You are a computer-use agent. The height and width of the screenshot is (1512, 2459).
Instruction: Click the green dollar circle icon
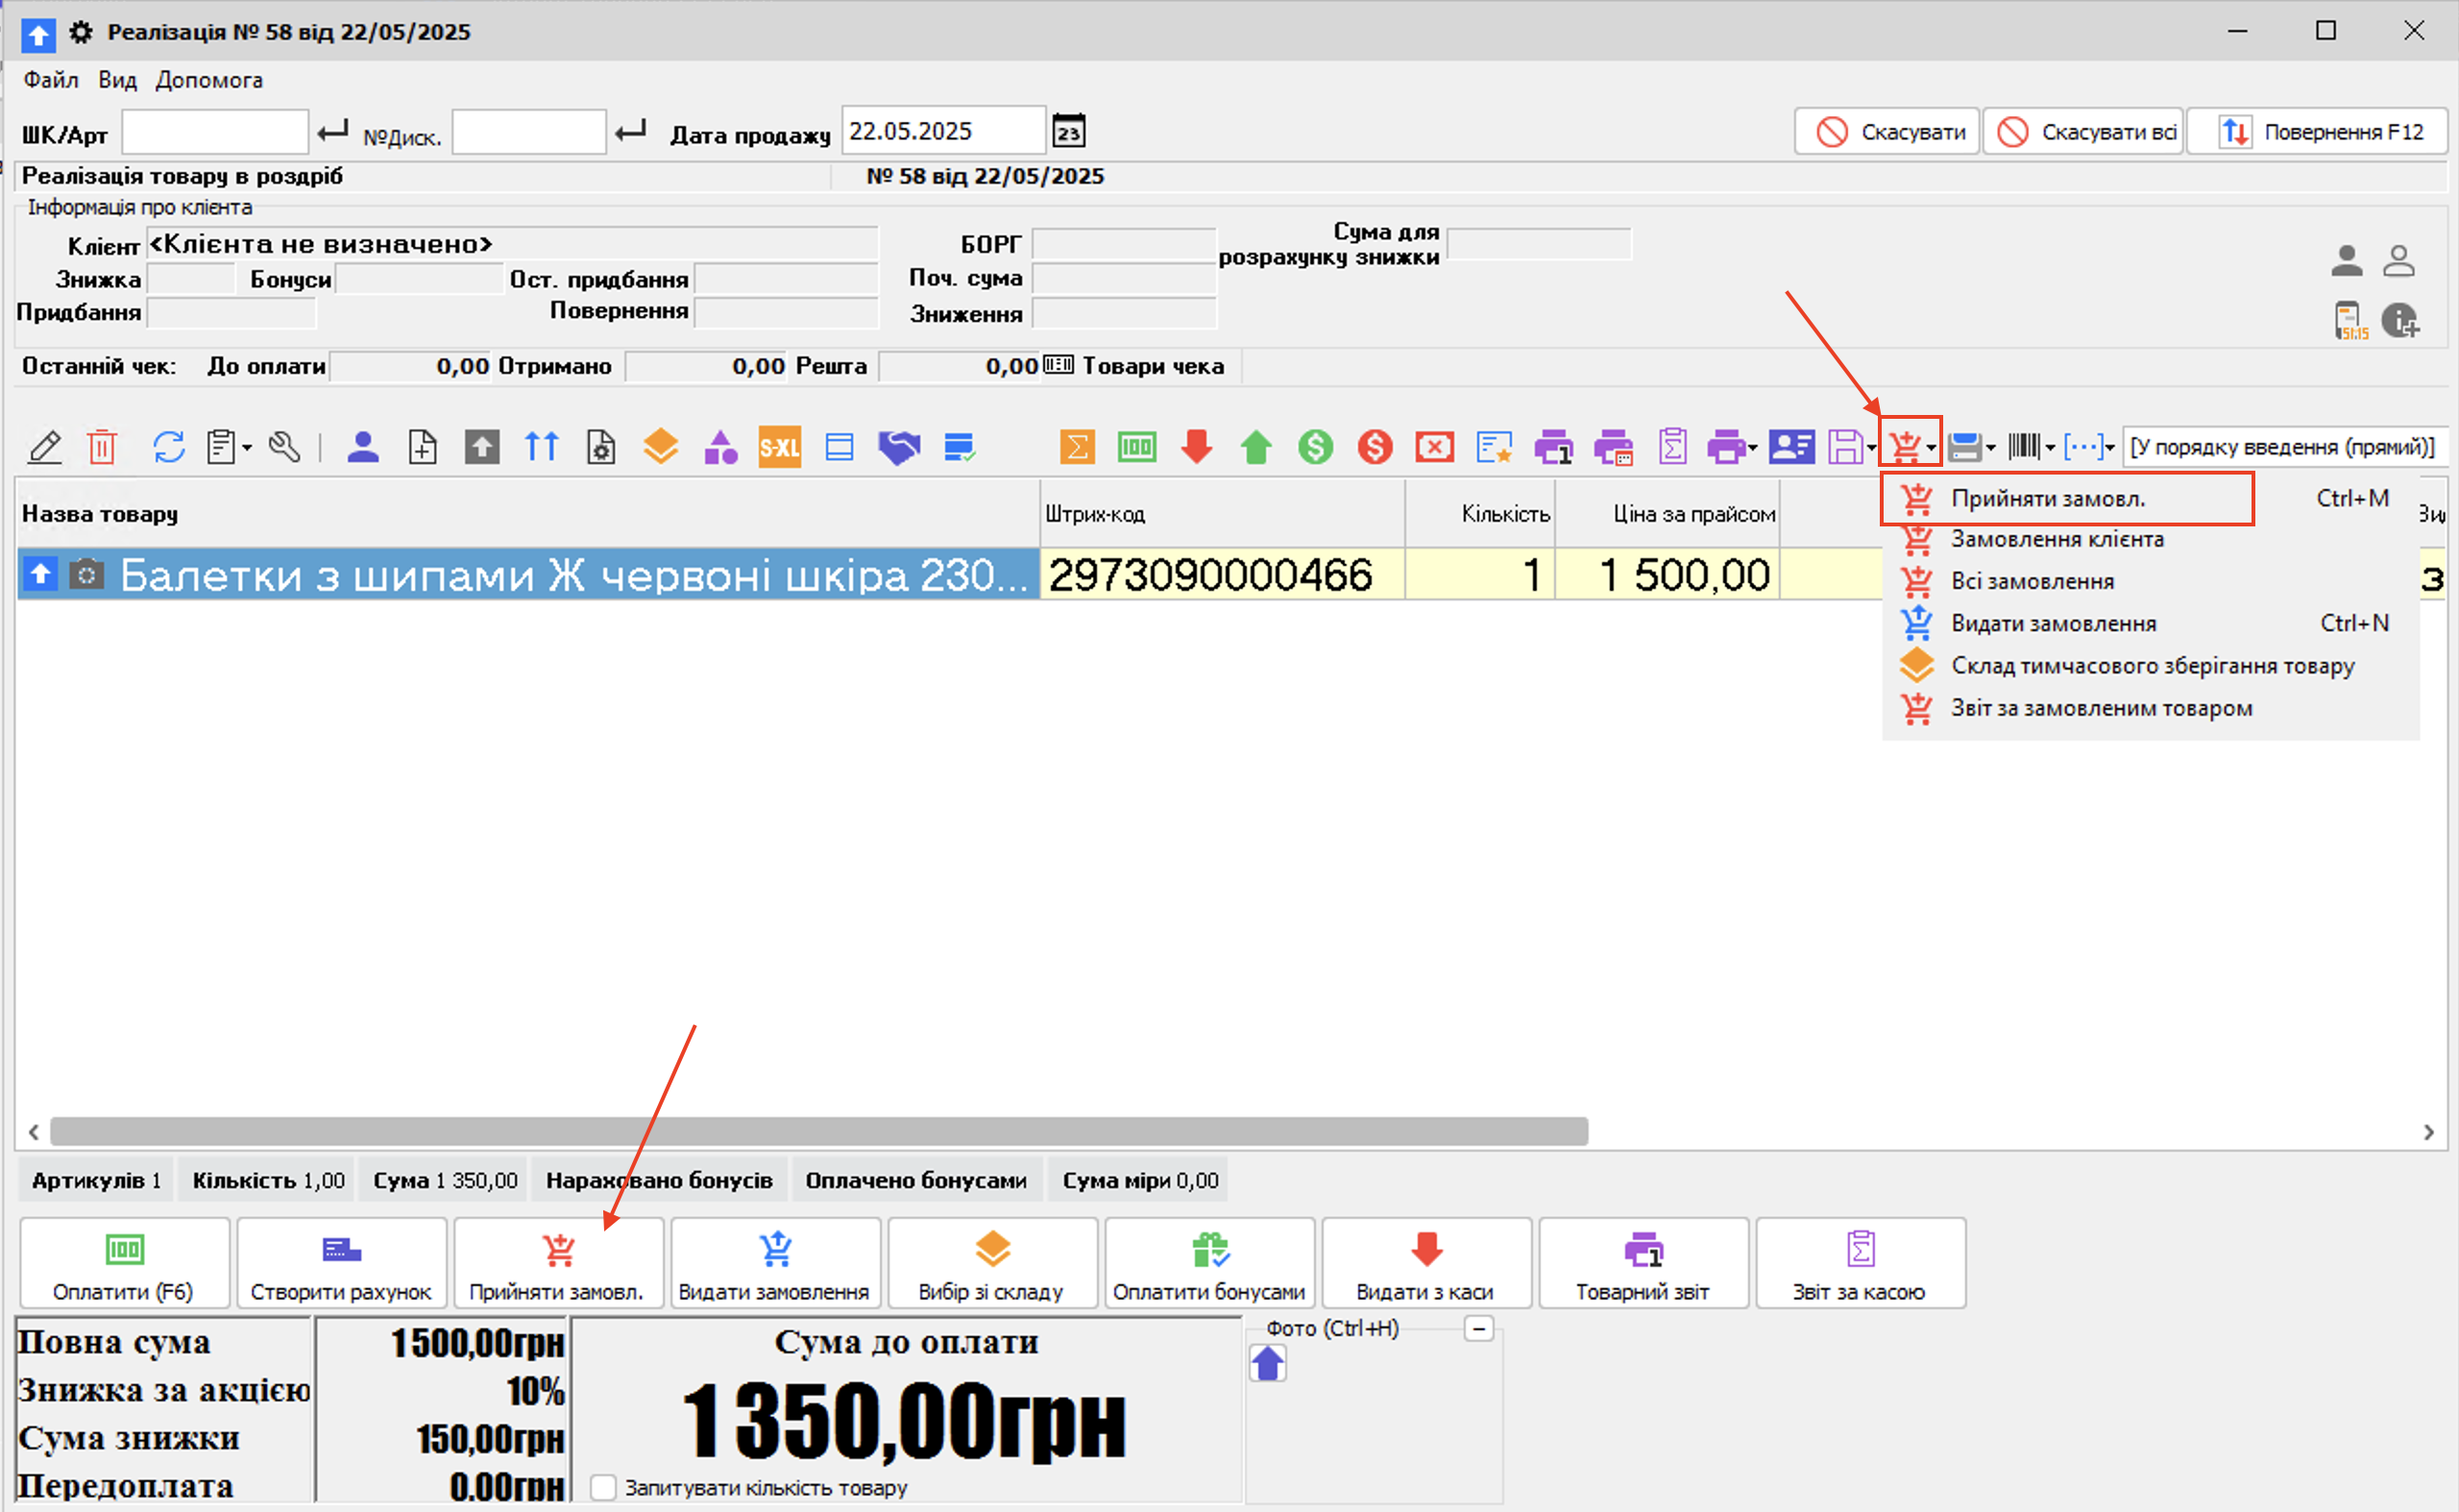pyautogui.click(x=1315, y=447)
